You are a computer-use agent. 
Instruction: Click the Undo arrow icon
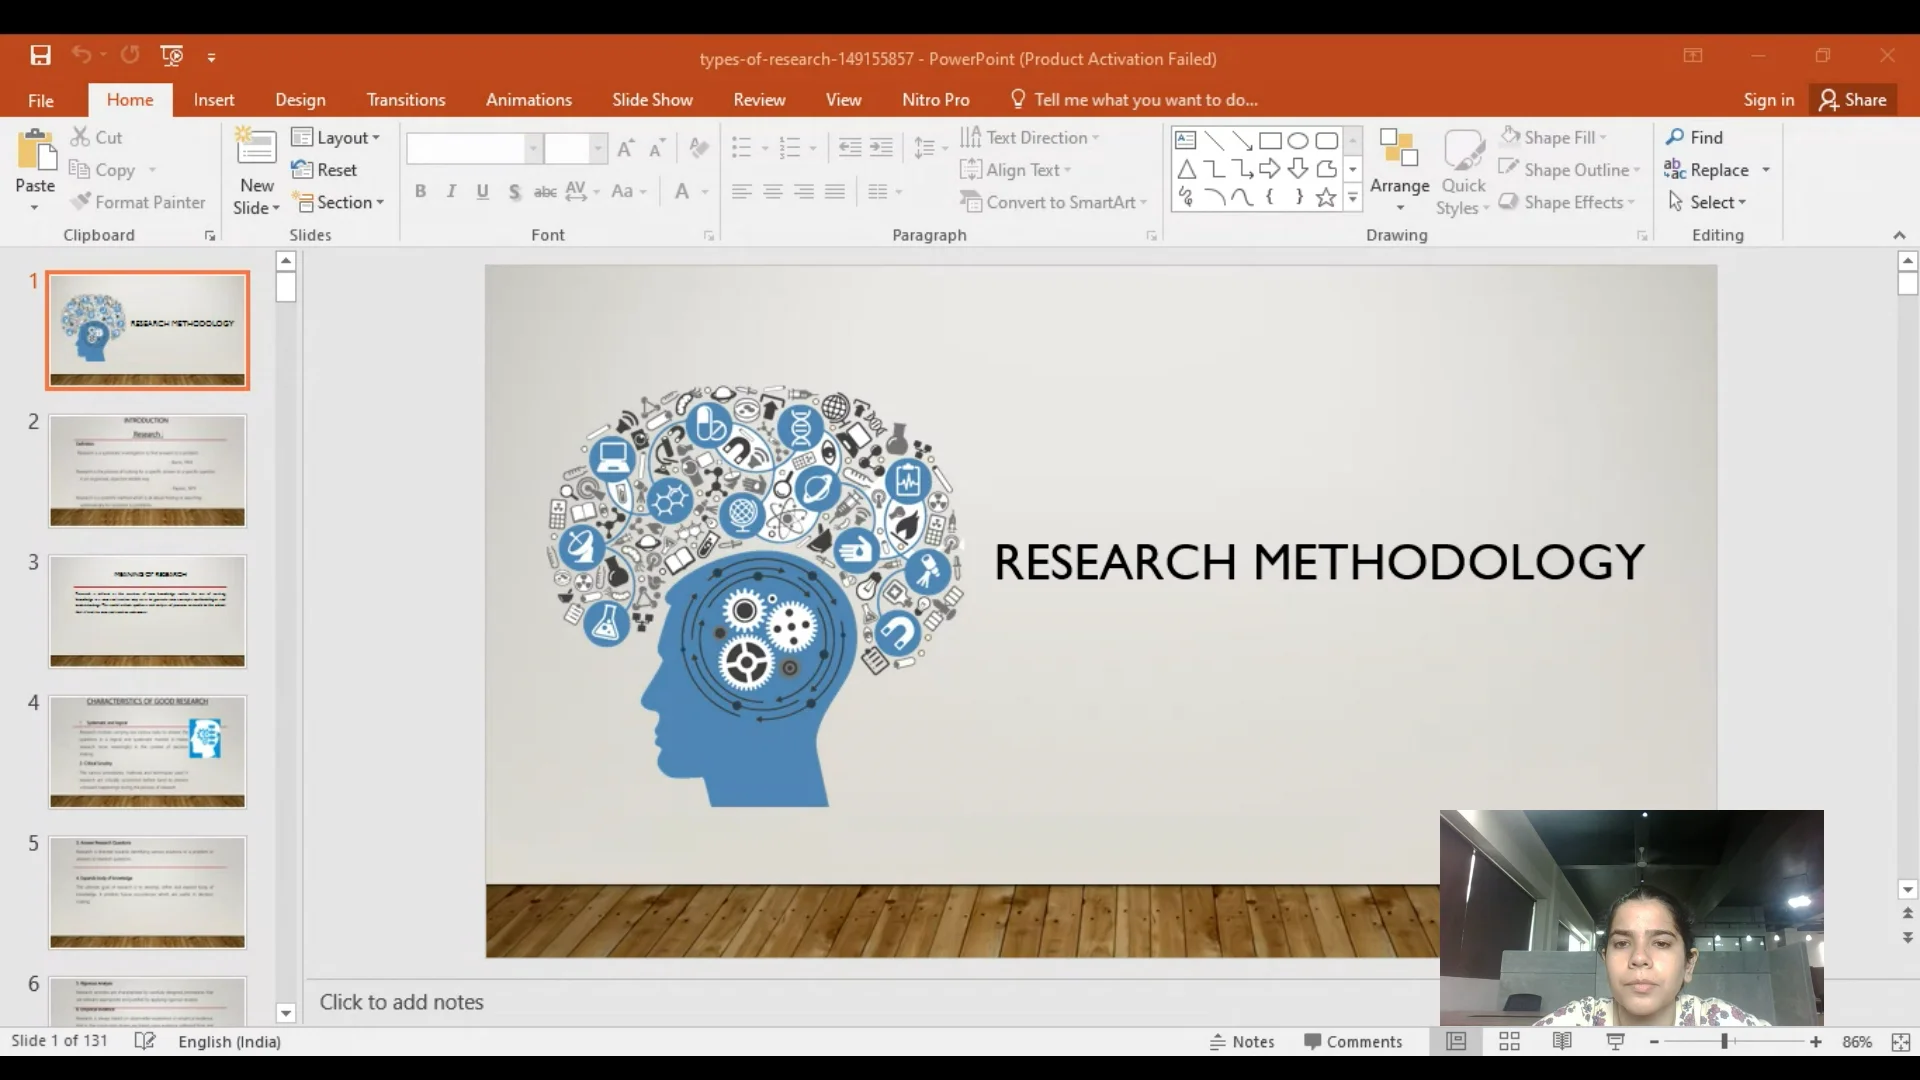(x=81, y=56)
